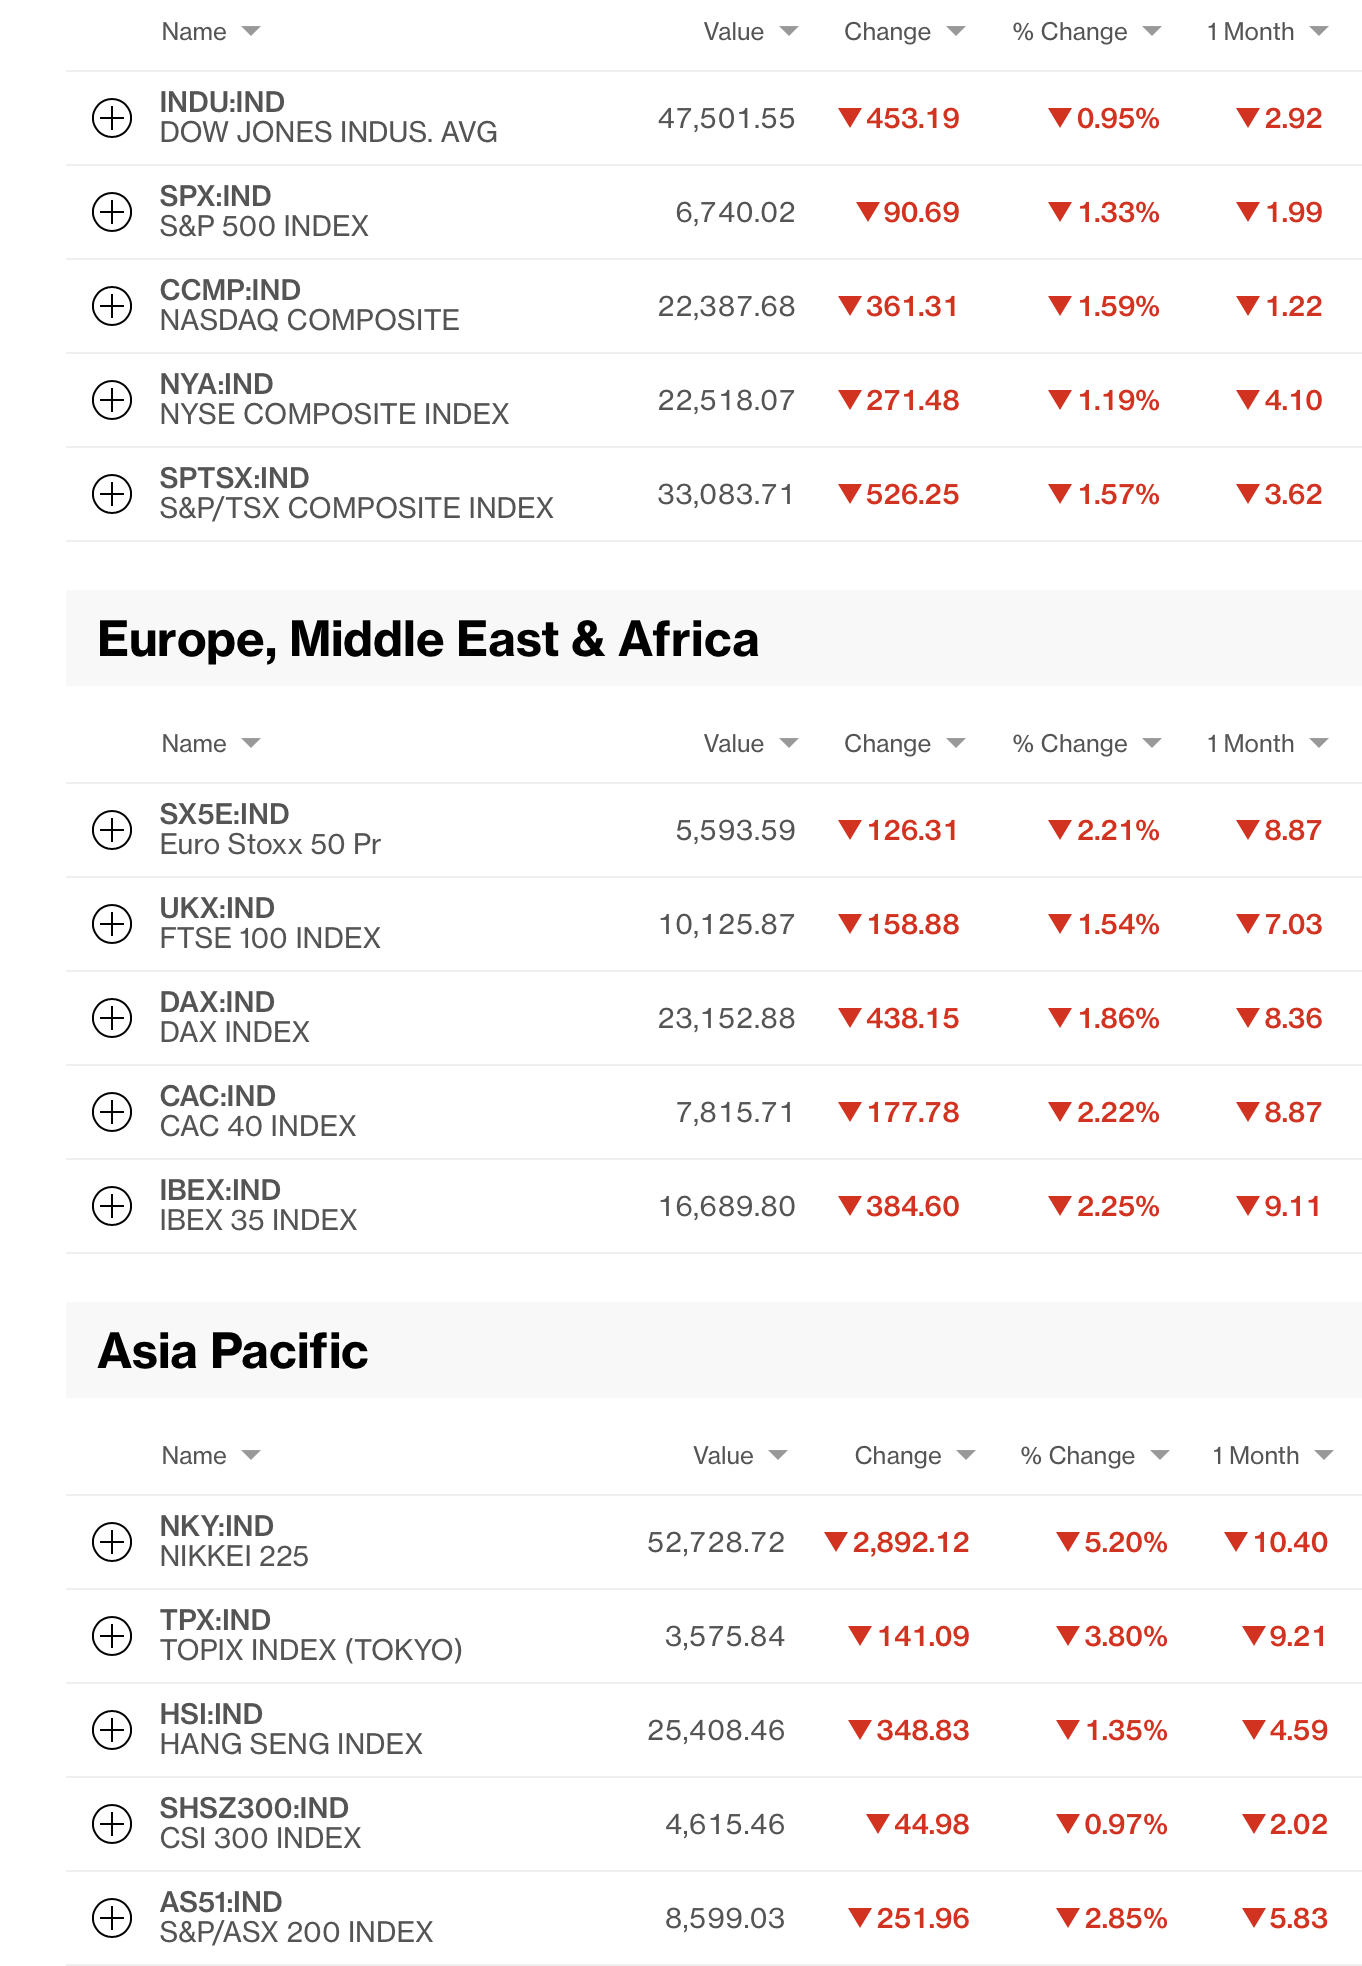The width and height of the screenshot is (1362, 1966).
Task: Sort Europe table by Change column arrow
Action: point(956,743)
